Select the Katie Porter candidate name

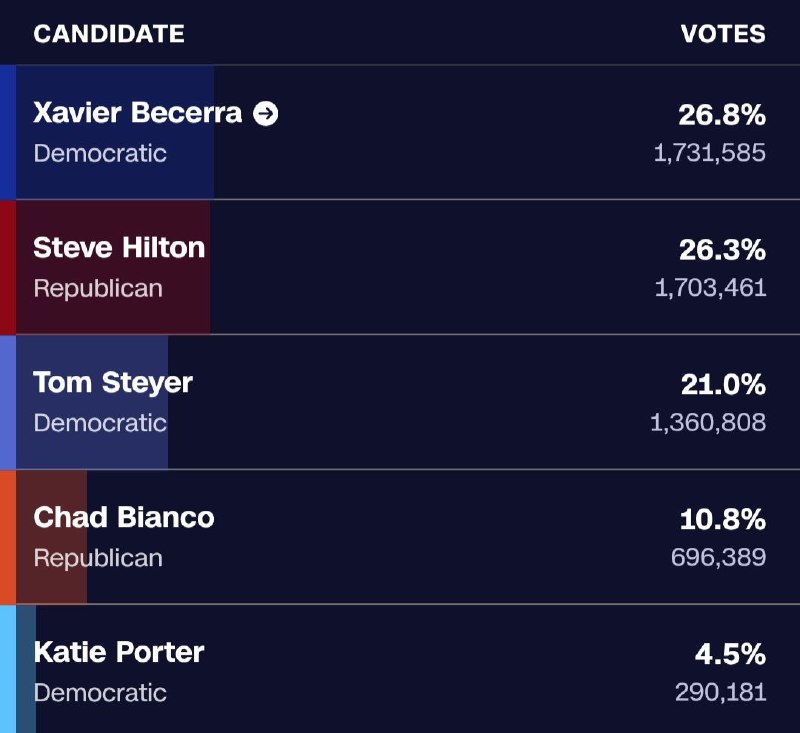119,652
